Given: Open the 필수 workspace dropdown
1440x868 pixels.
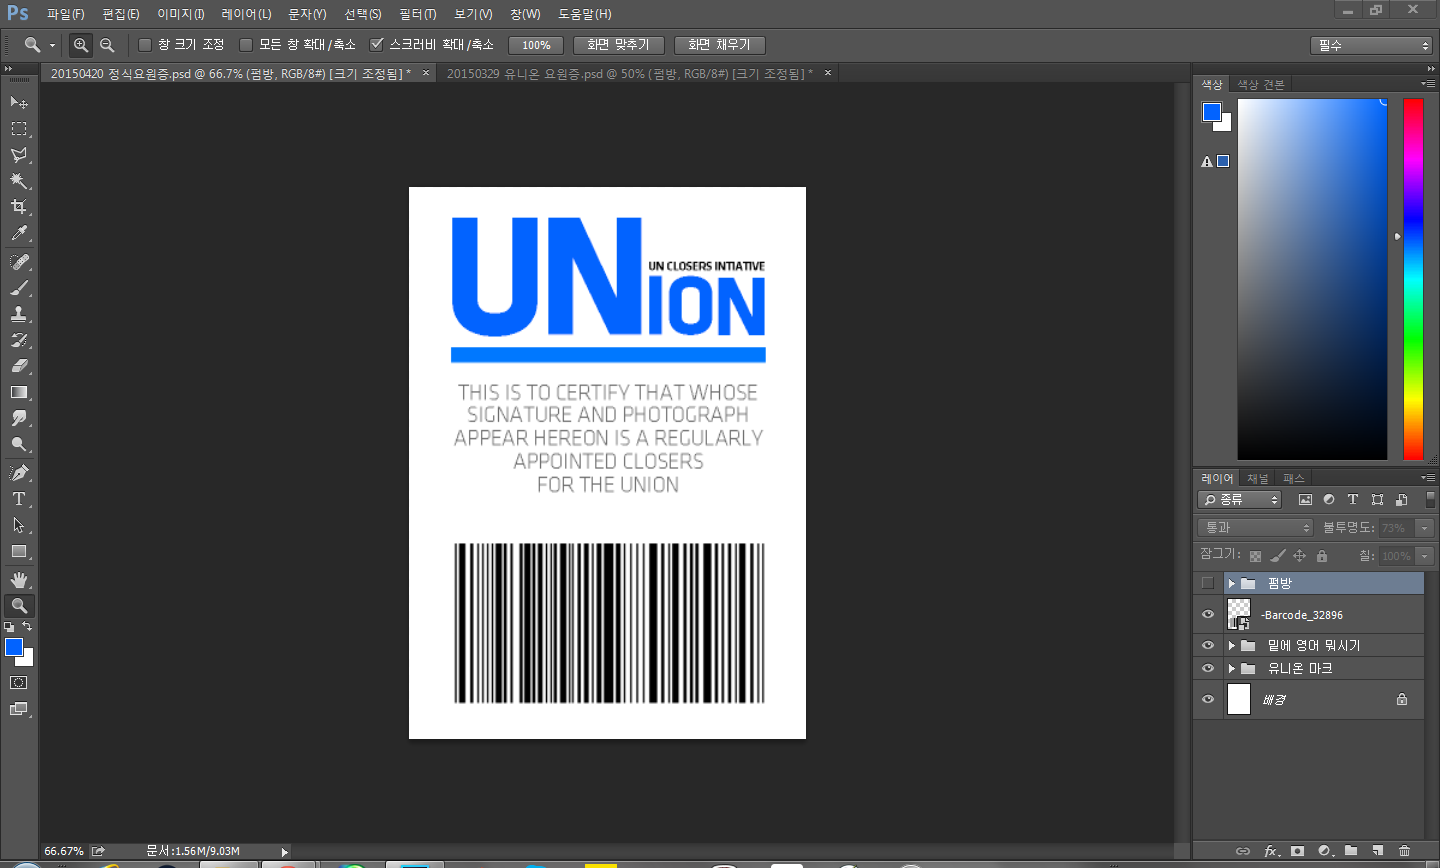Looking at the screenshot, I should tap(1372, 45).
